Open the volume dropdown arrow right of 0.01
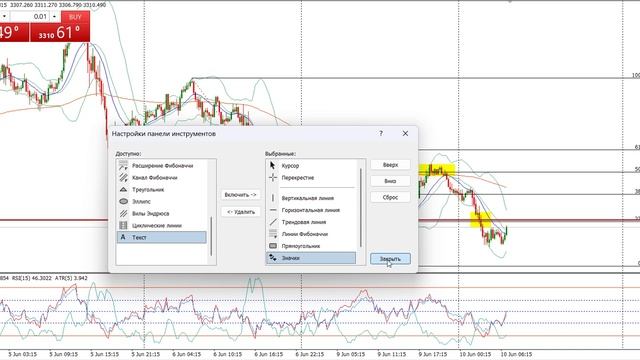 click(54, 17)
